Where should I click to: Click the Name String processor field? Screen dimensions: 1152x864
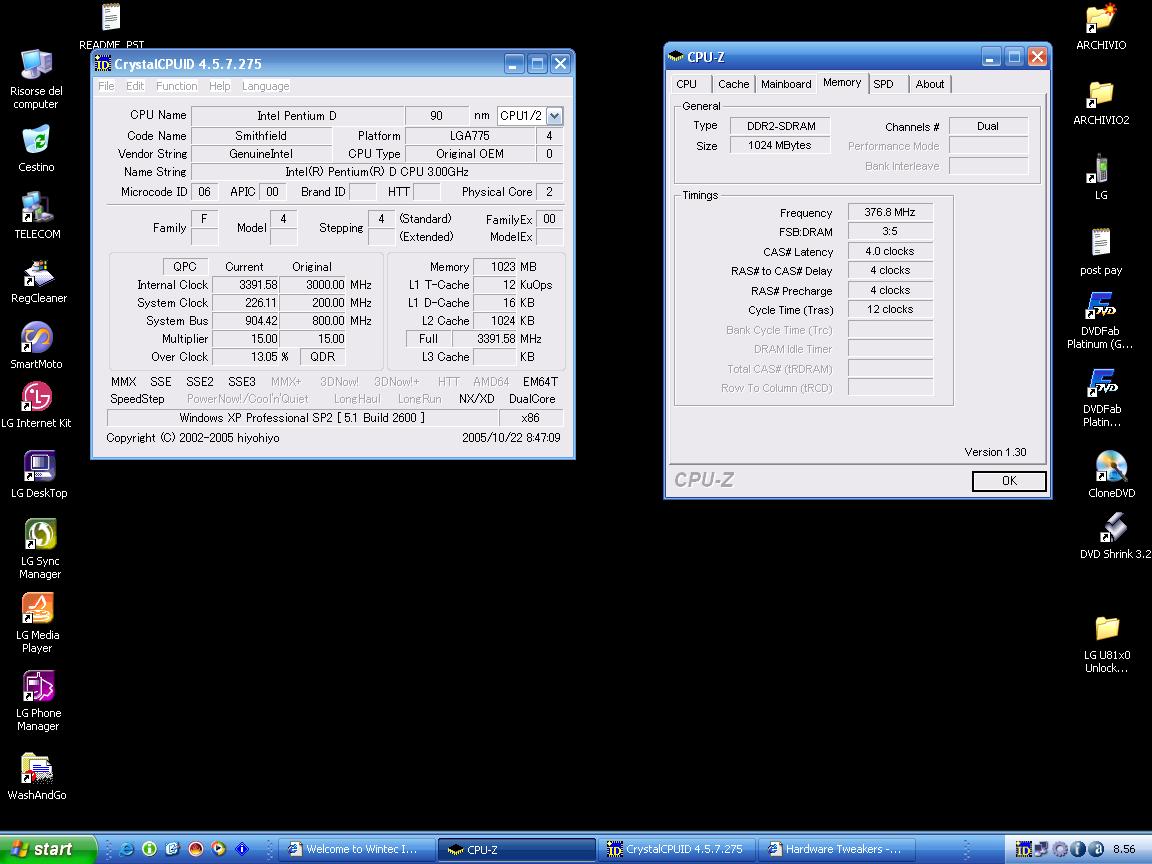(377, 172)
